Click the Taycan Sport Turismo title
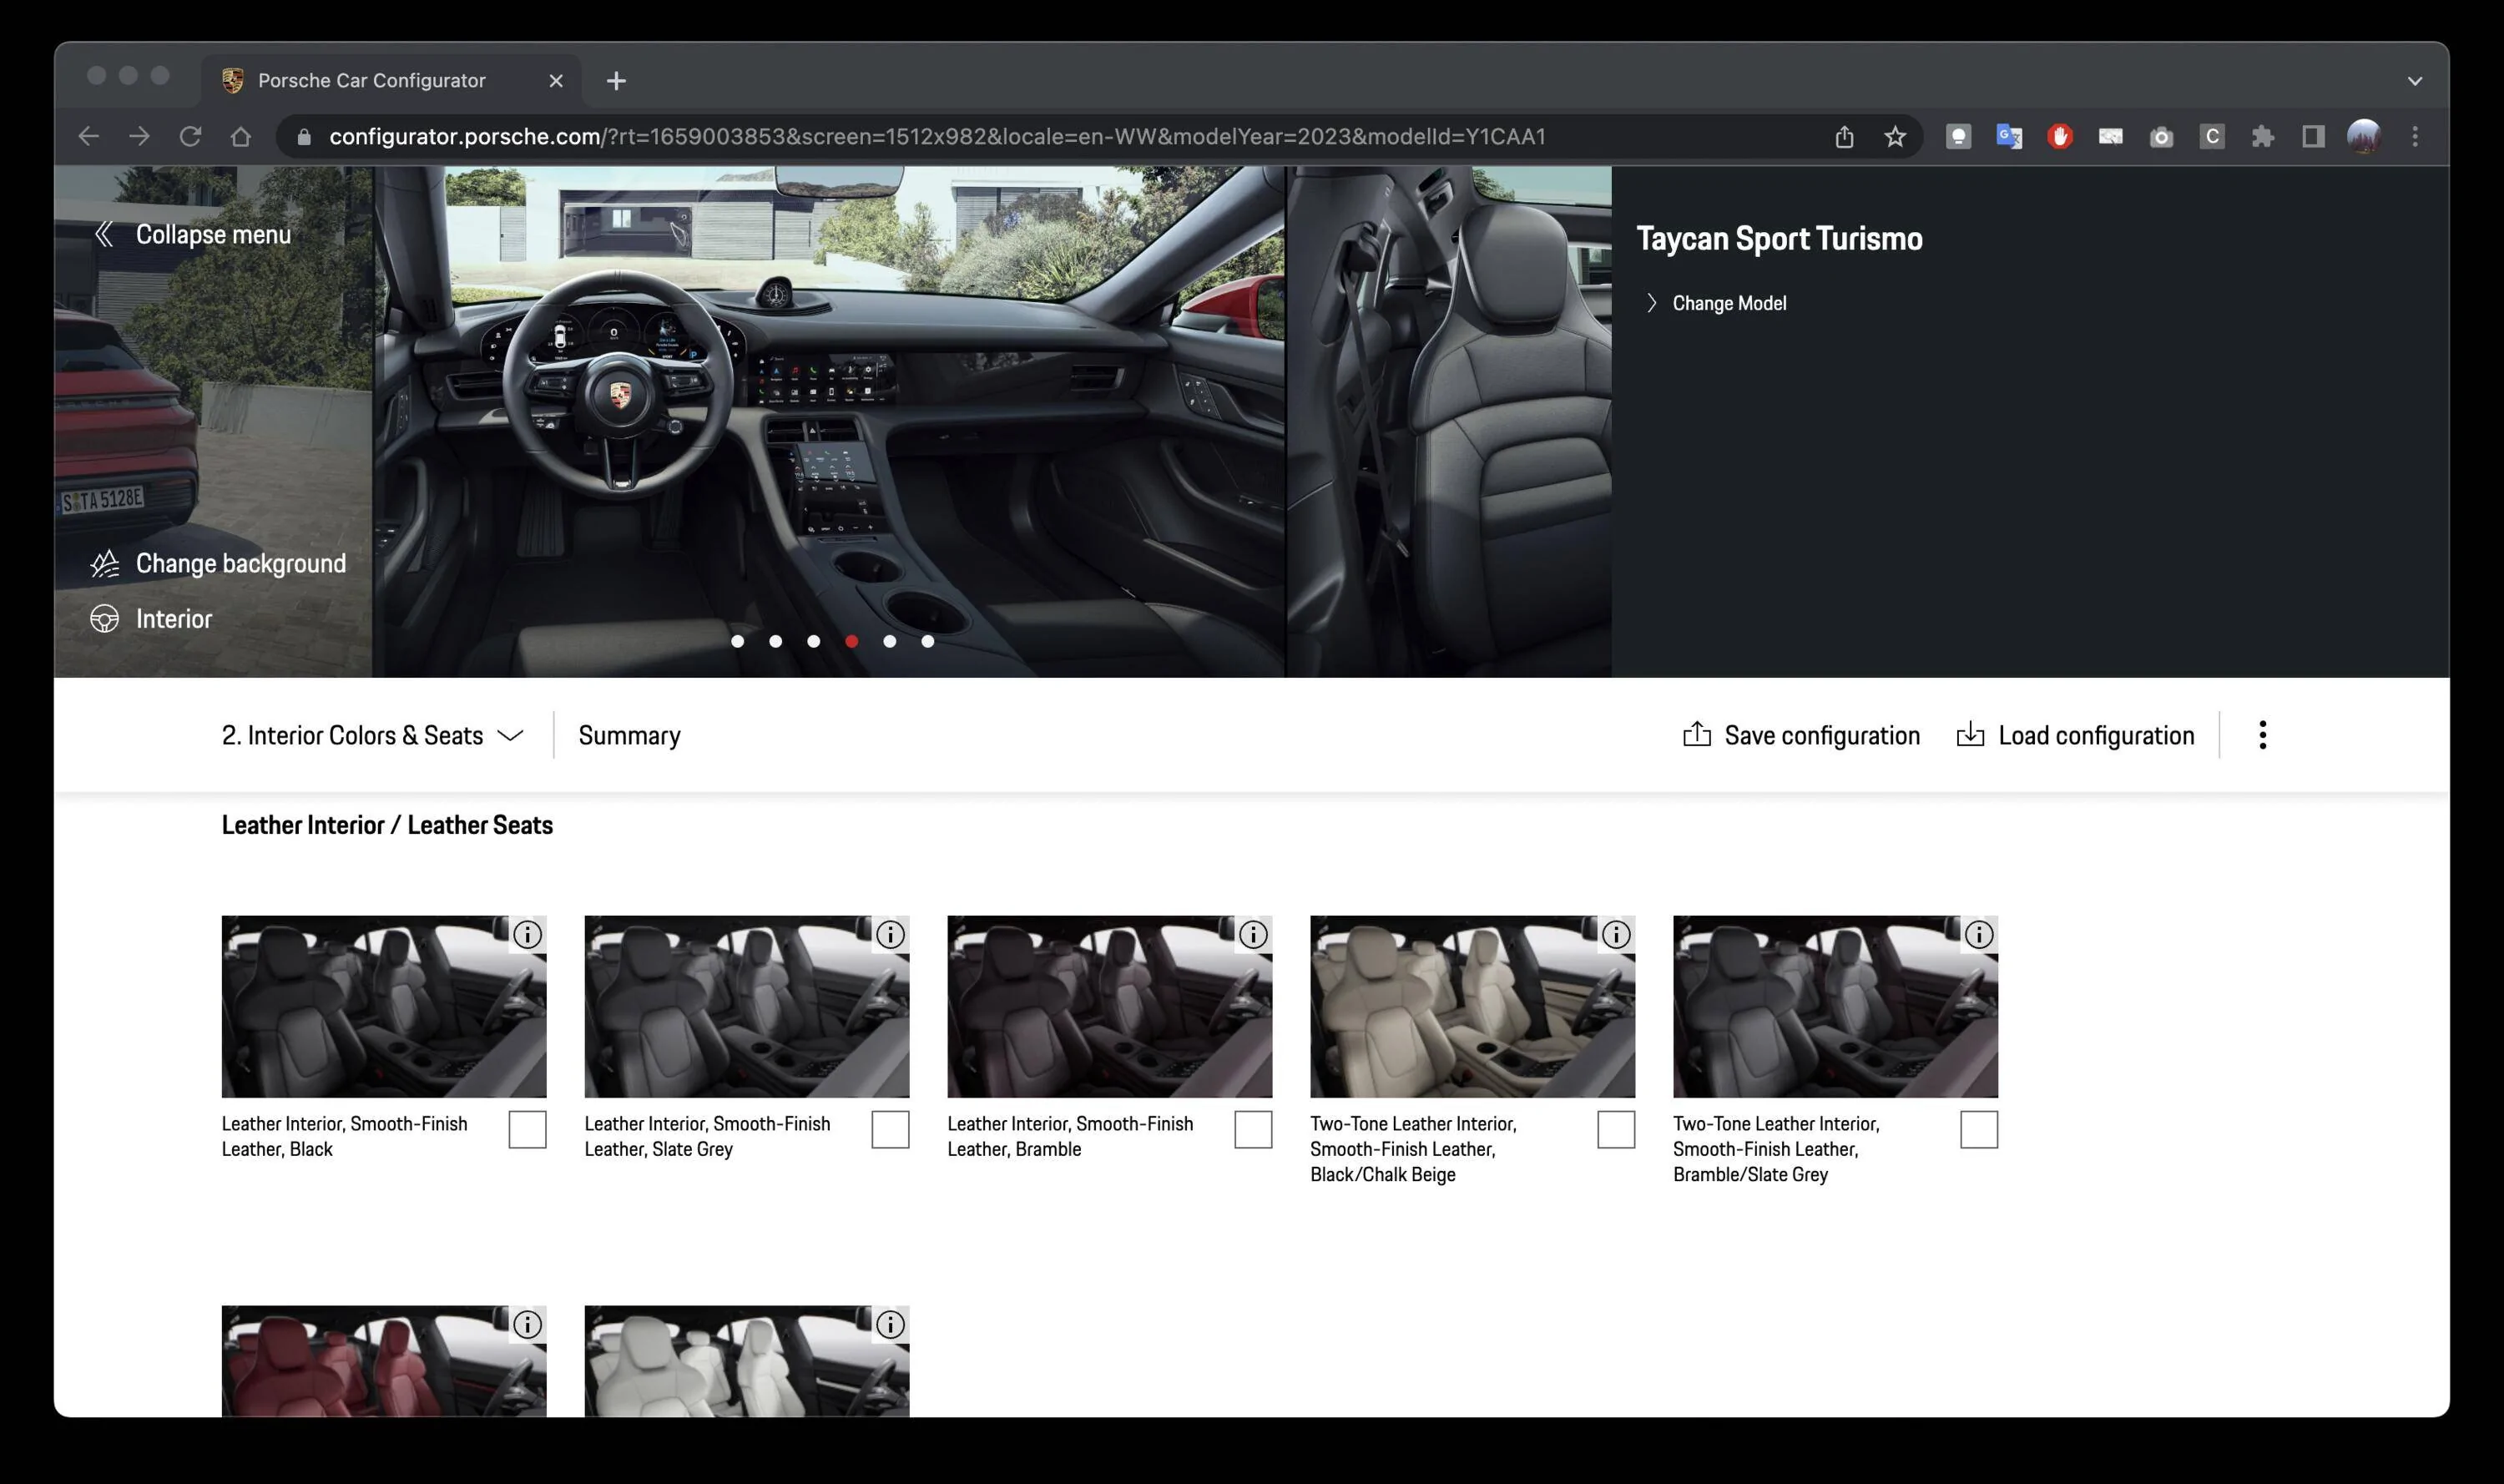This screenshot has width=2504, height=1484. click(x=1779, y=239)
